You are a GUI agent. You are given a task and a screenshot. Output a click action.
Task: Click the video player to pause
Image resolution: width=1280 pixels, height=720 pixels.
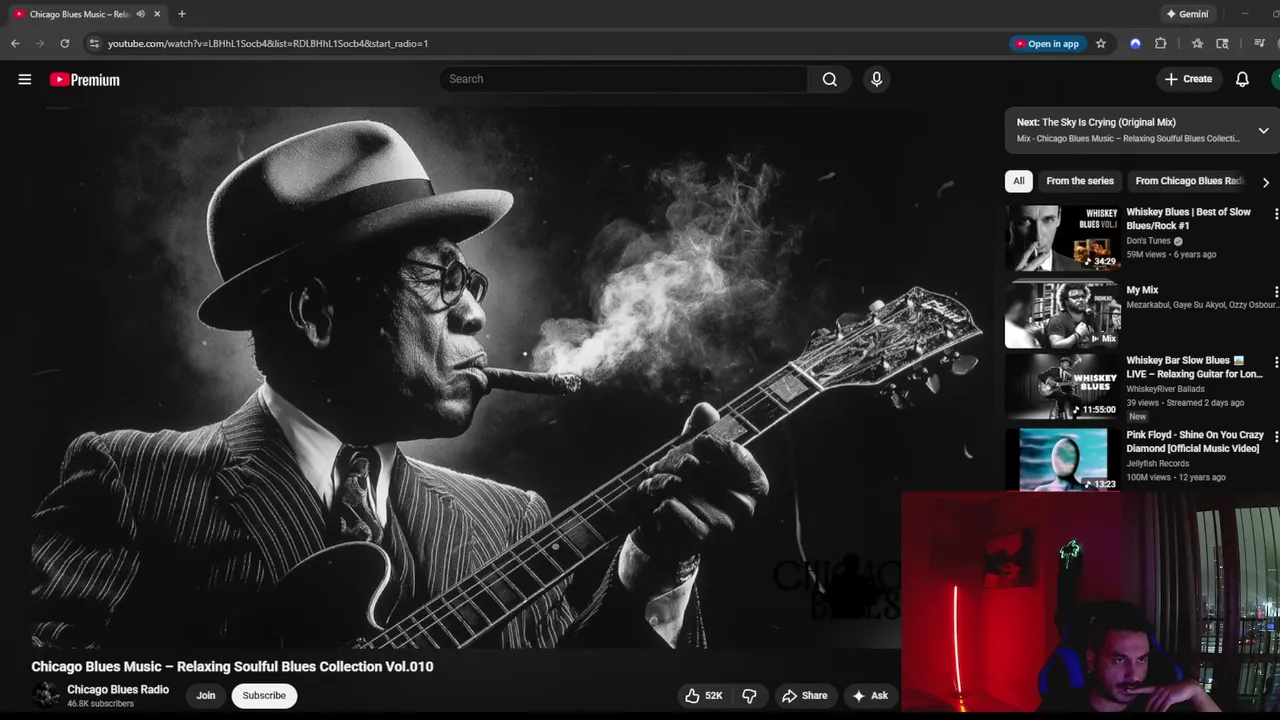coord(465,378)
